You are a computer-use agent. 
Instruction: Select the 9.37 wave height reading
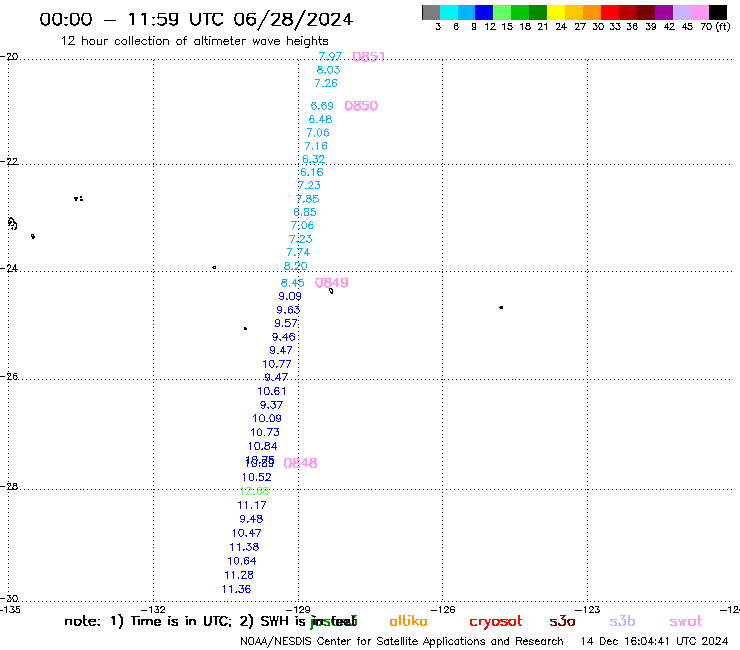[x=271, y=405]
